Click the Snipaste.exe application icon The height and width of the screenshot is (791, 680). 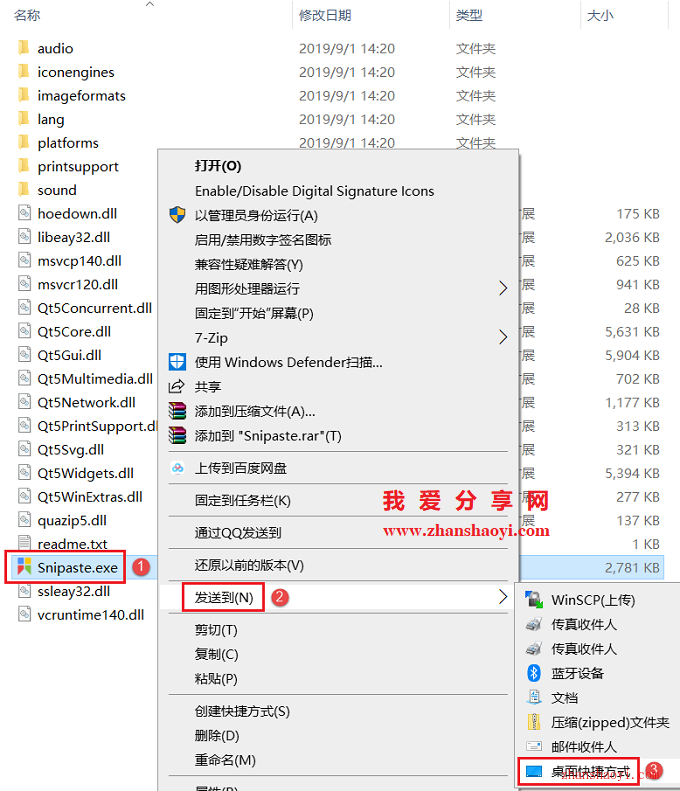24,567
